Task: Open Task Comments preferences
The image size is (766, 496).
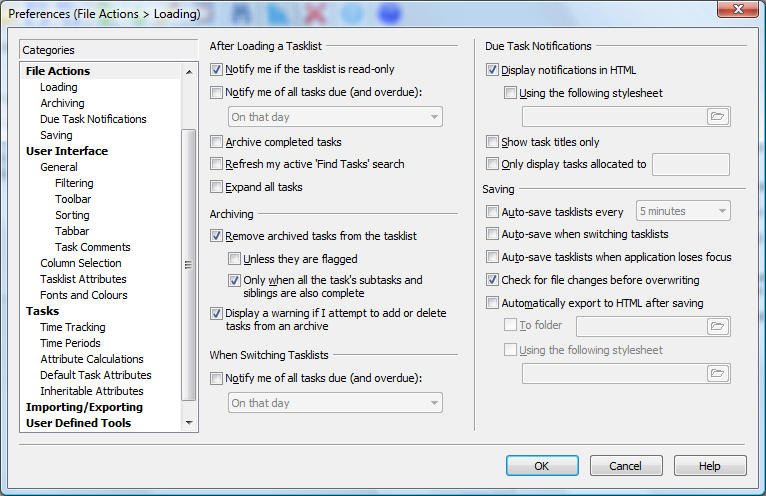Action: pos(93,247)
